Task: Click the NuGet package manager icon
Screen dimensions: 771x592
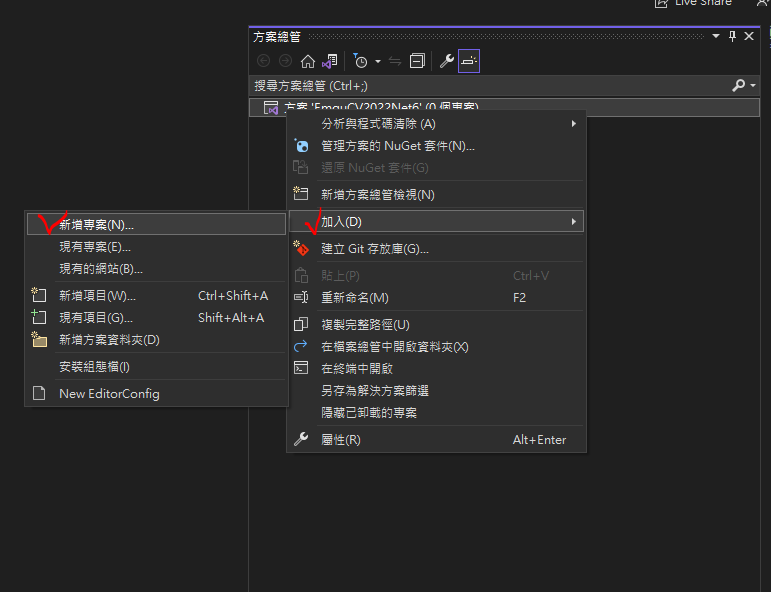Action: 301,146
